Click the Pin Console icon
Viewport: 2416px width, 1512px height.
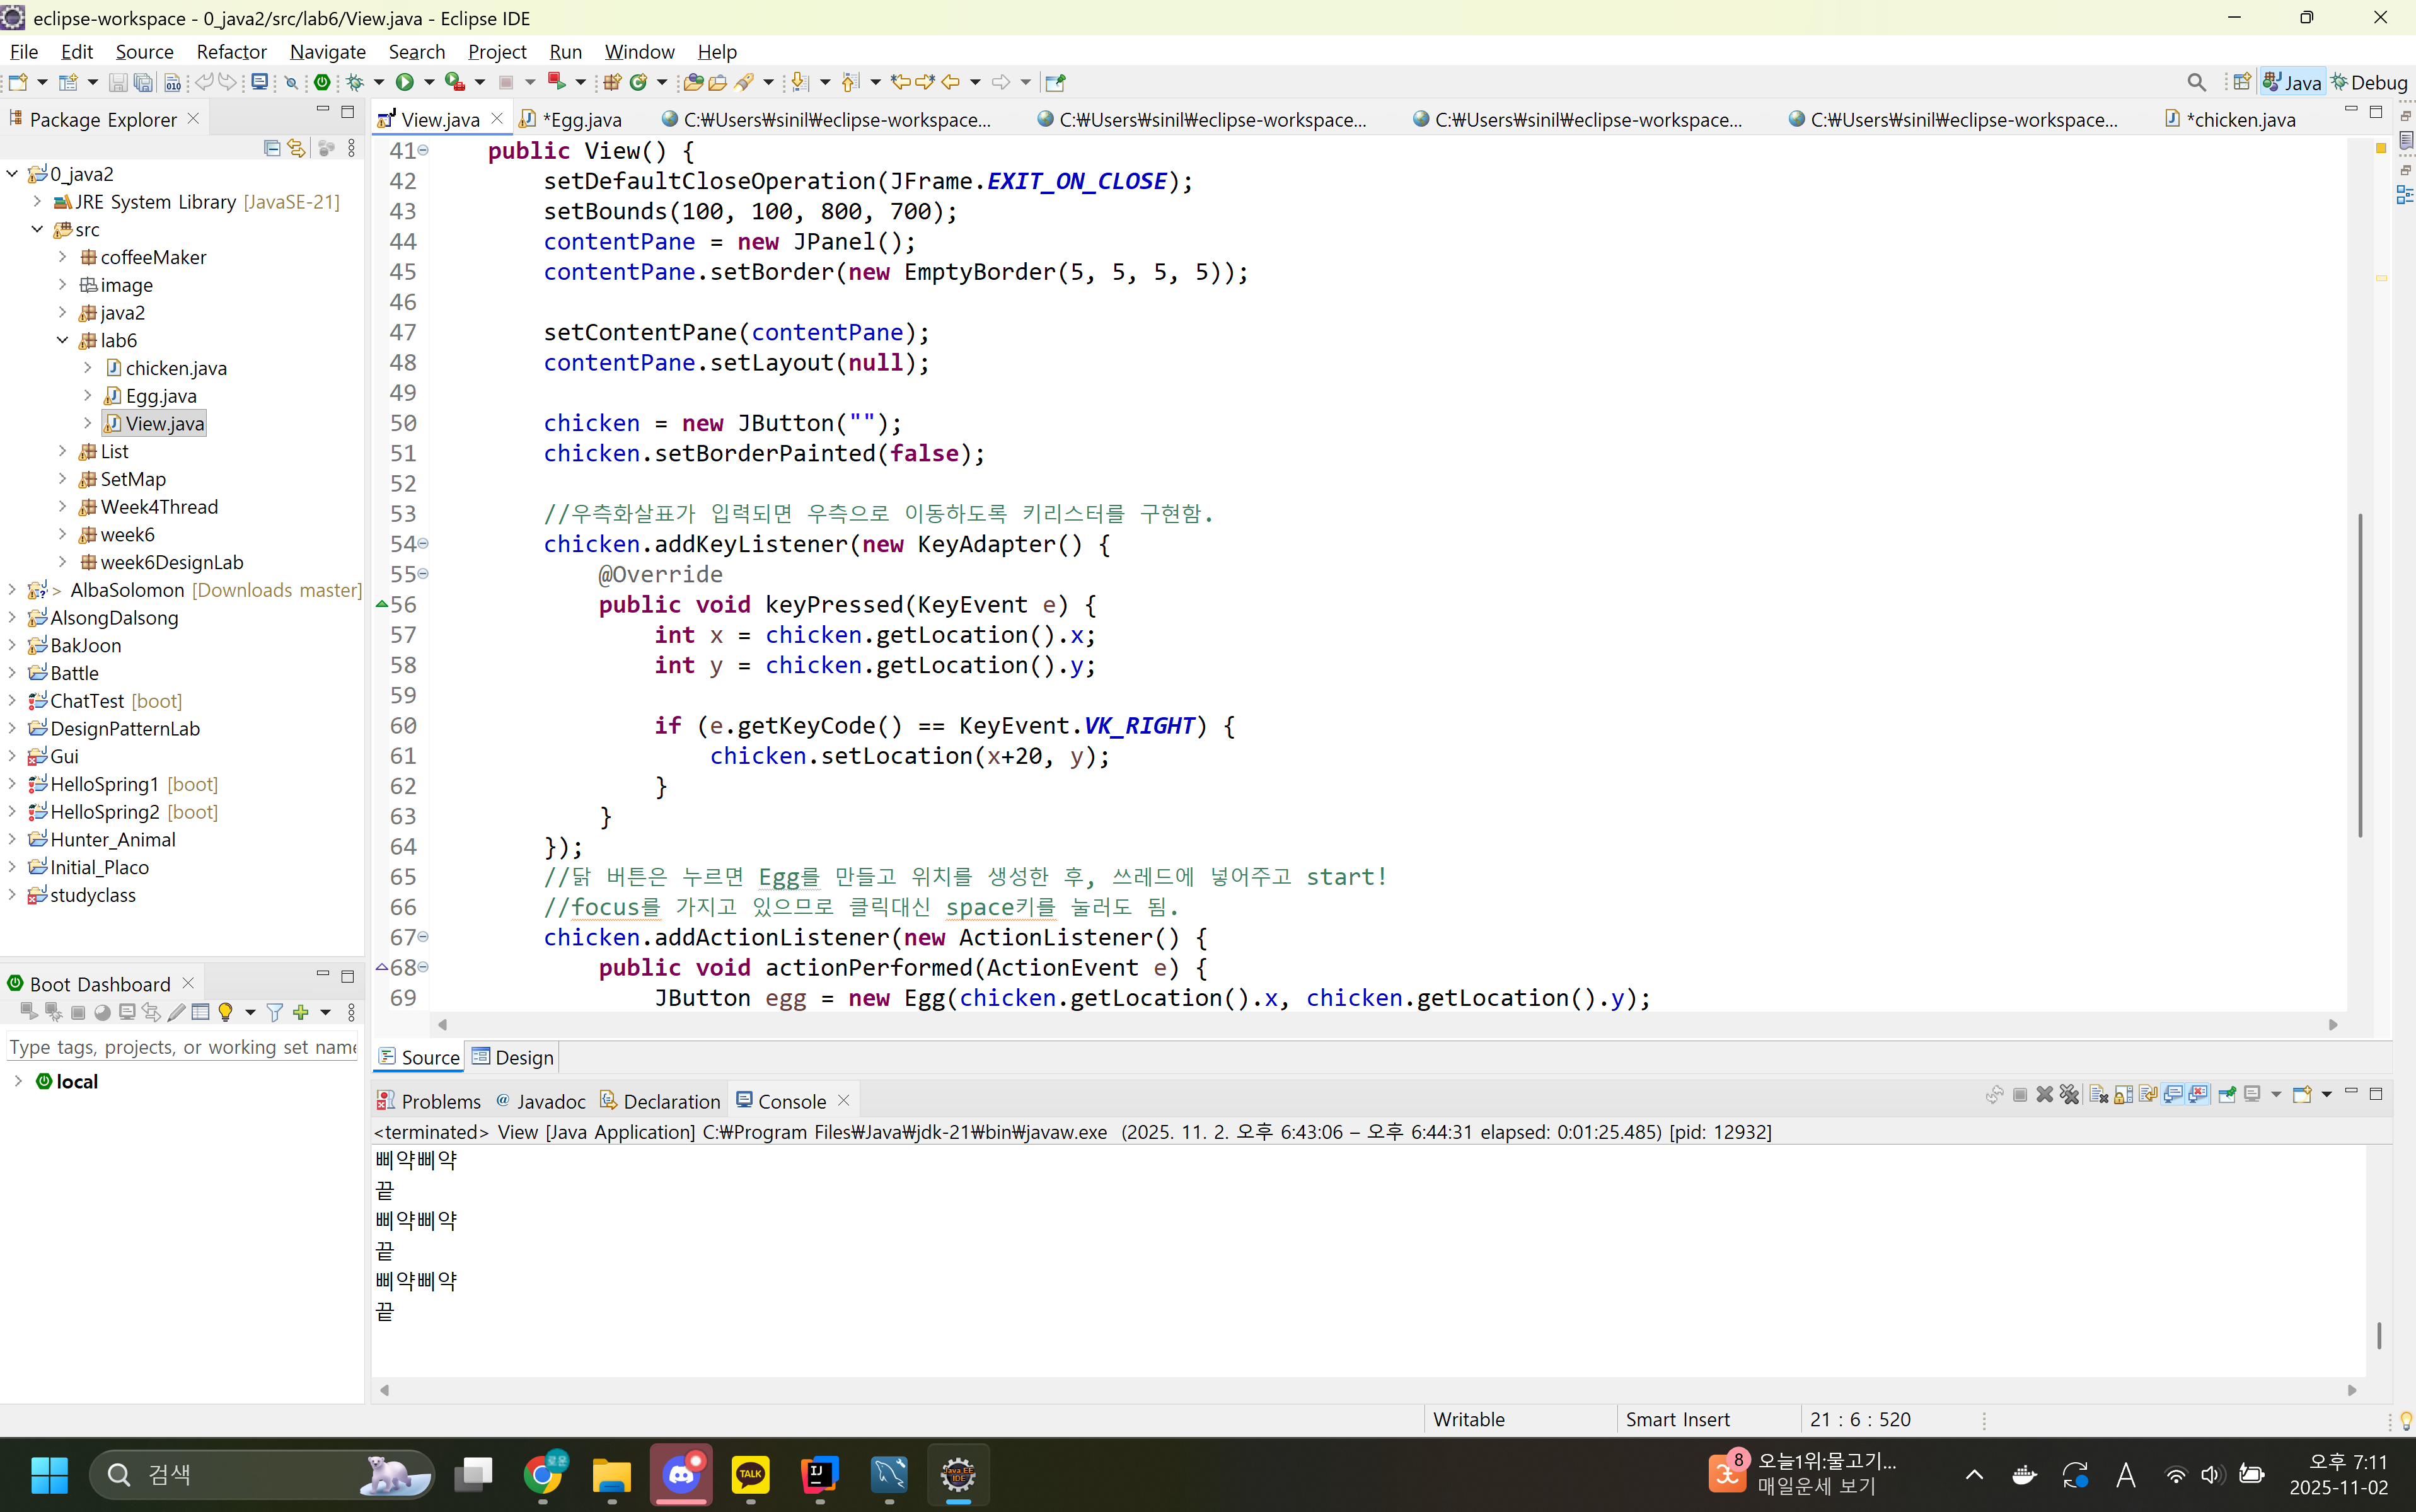click(x=2227, y=1094)
